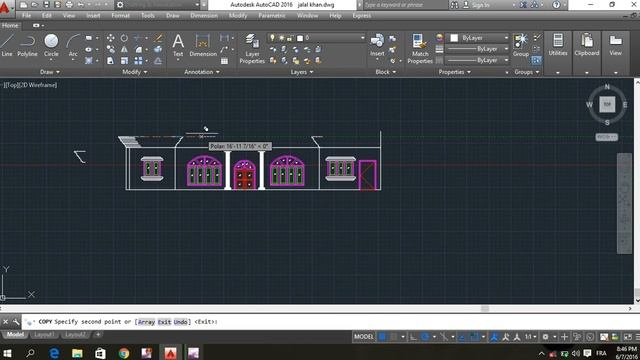
Task: Click the color swatch in layer dropdown
Action: (300, 38)
